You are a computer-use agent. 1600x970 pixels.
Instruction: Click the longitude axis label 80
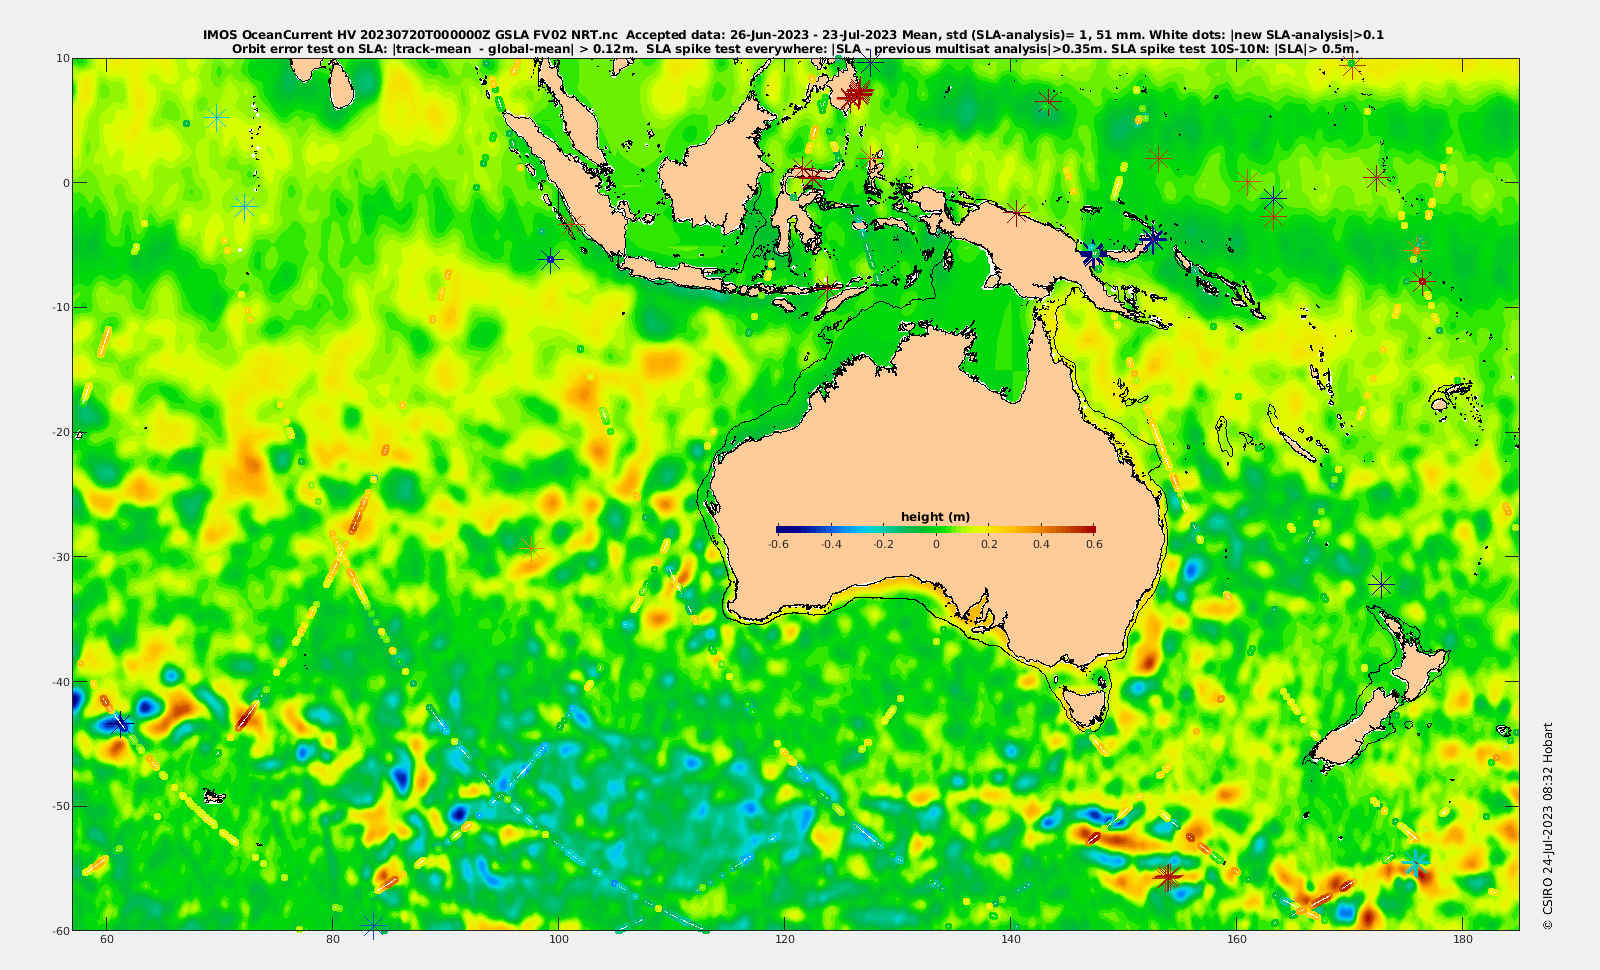tap(333, 940)
